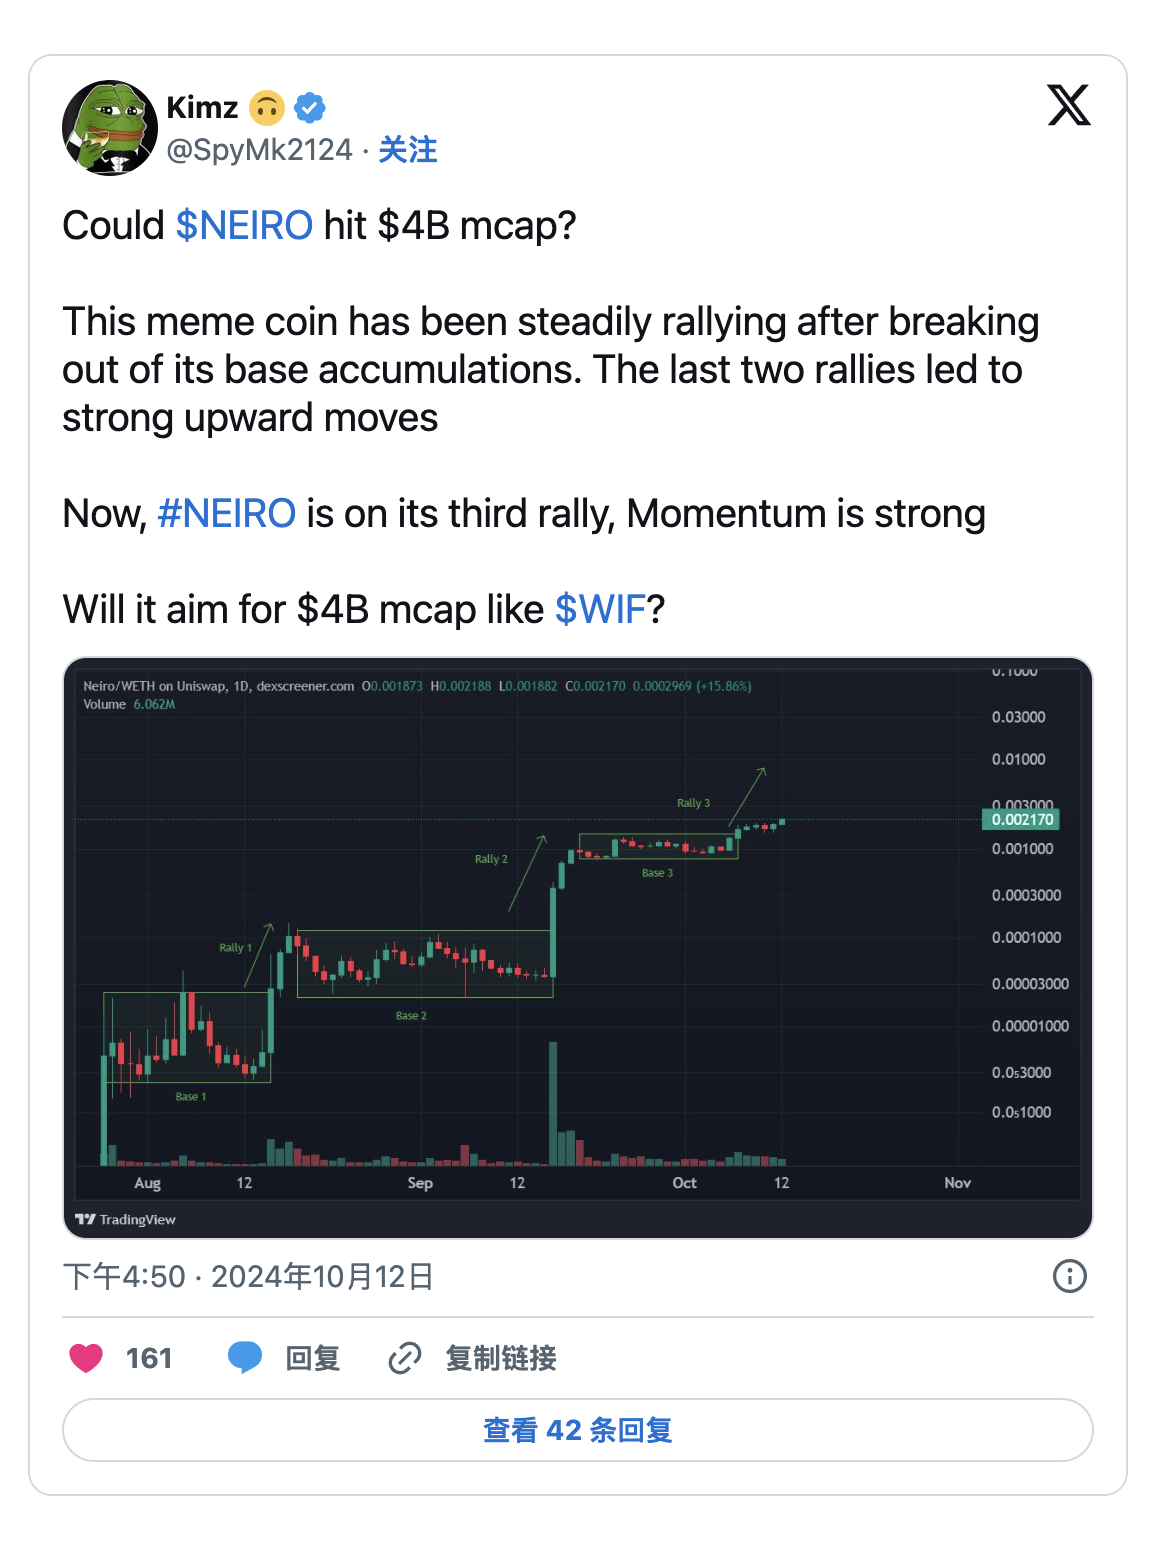Click the TradingView logo in chart

126,1219
